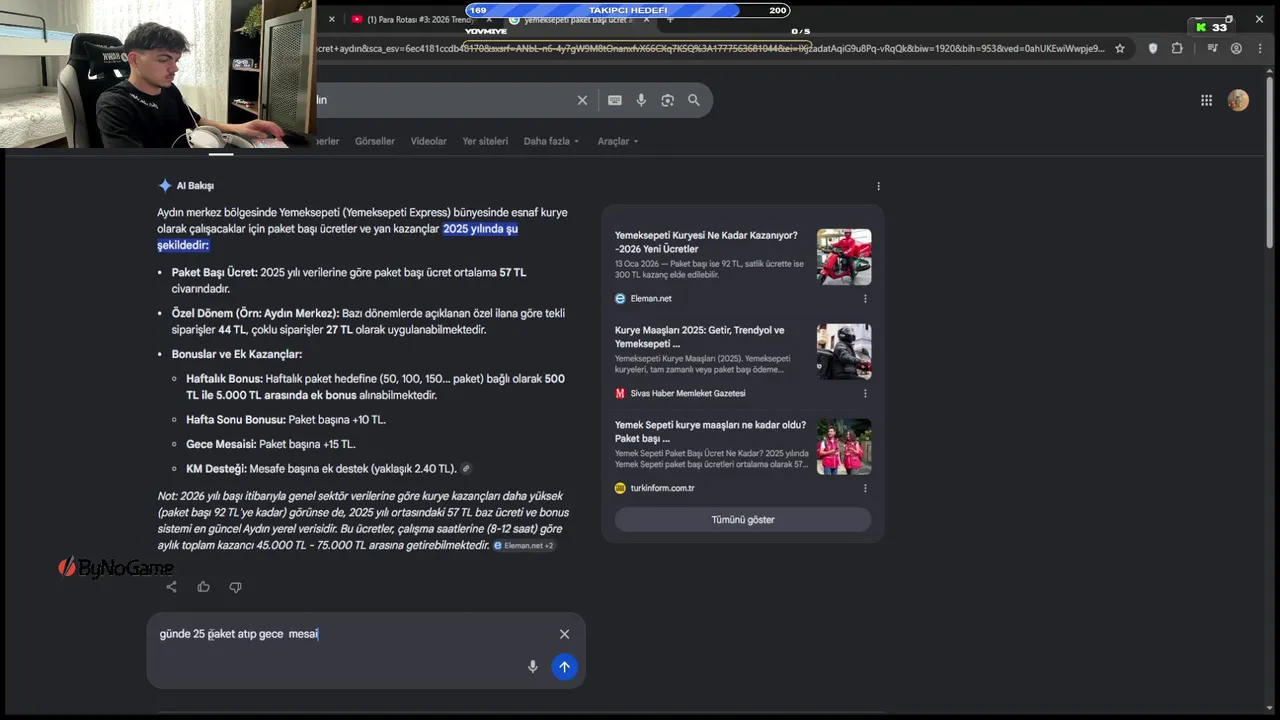Click the shield extension icon
1280x720 pixels.
(1153, 48)
